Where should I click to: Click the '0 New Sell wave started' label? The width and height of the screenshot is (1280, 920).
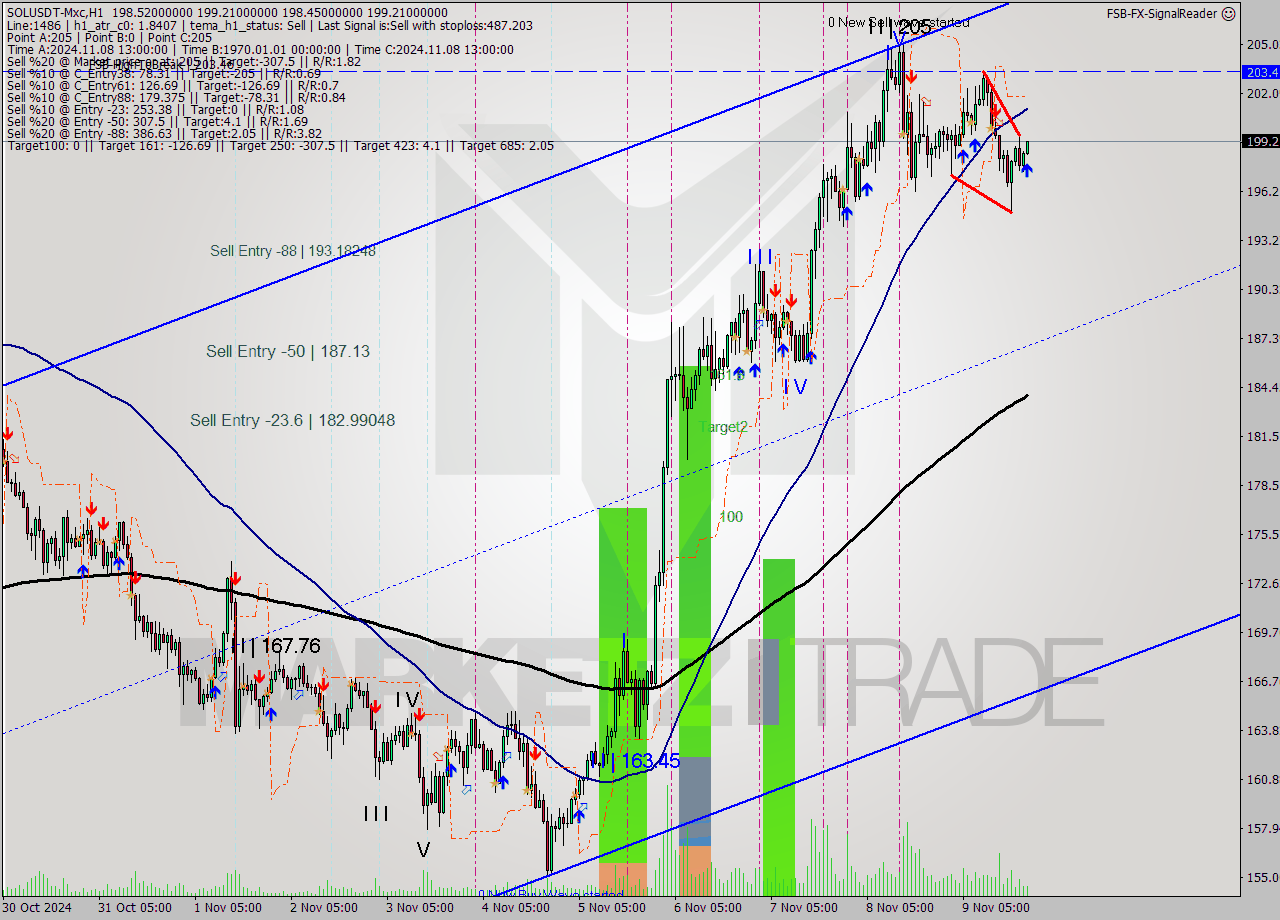pyautogui.click(x=898, y=22)
